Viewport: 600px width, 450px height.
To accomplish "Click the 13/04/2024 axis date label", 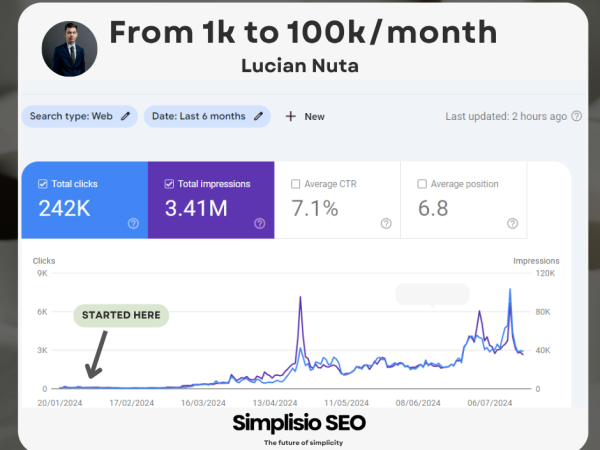I will [275, 403].
